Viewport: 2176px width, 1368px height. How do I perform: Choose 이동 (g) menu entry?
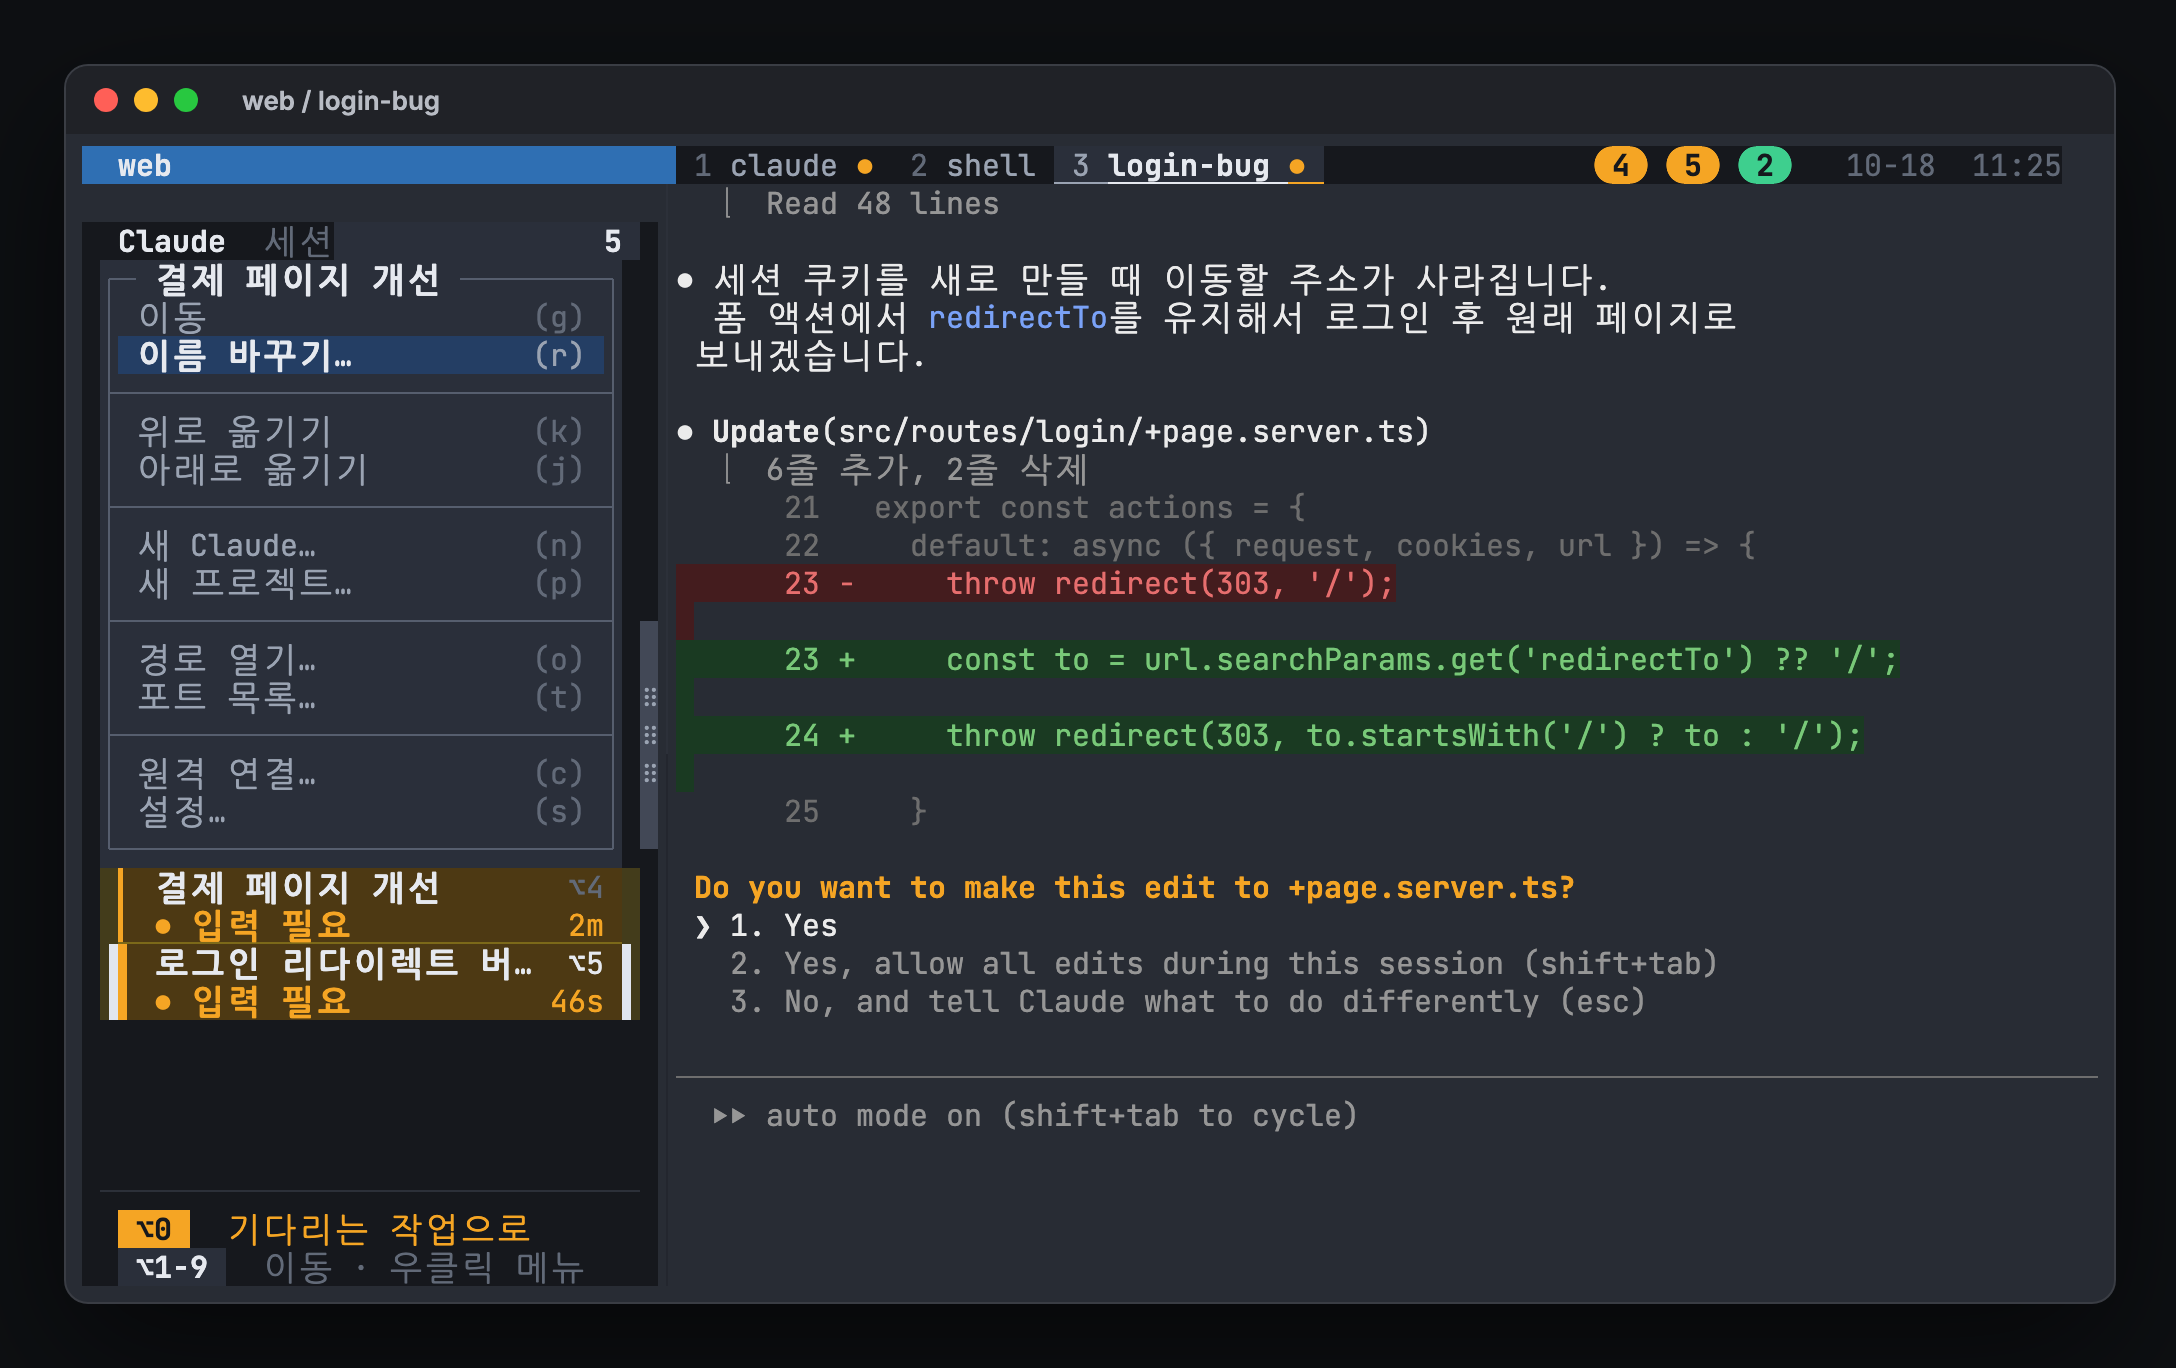(x=361, y=317)
